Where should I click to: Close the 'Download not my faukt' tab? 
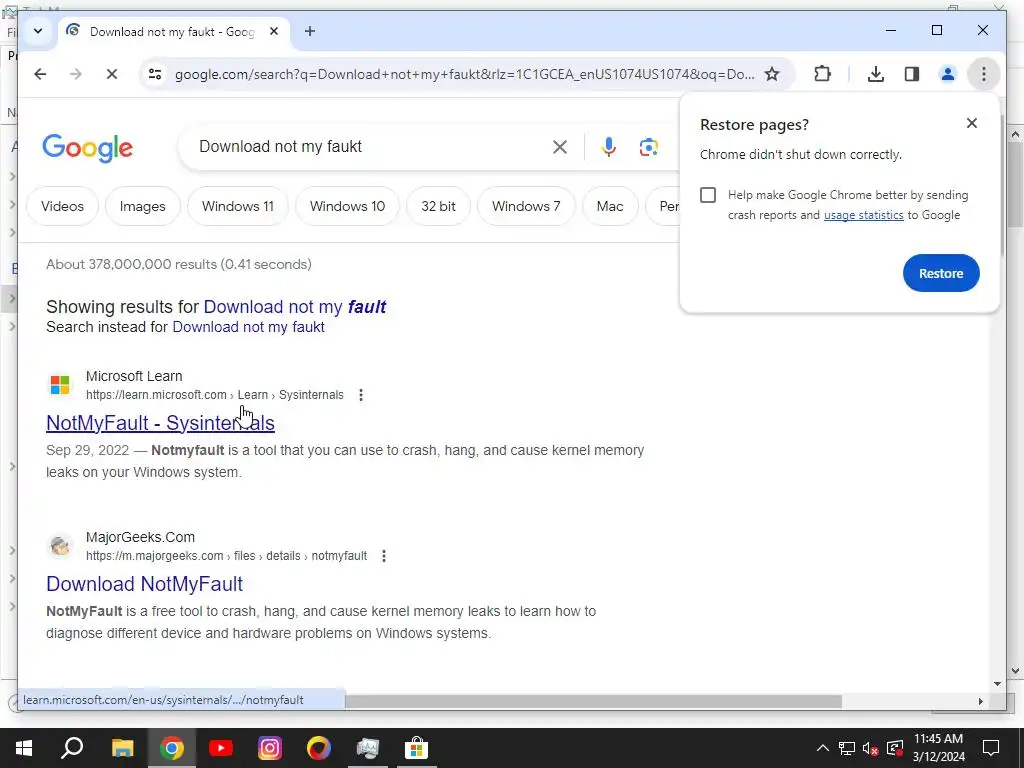[x=274, y=31]
